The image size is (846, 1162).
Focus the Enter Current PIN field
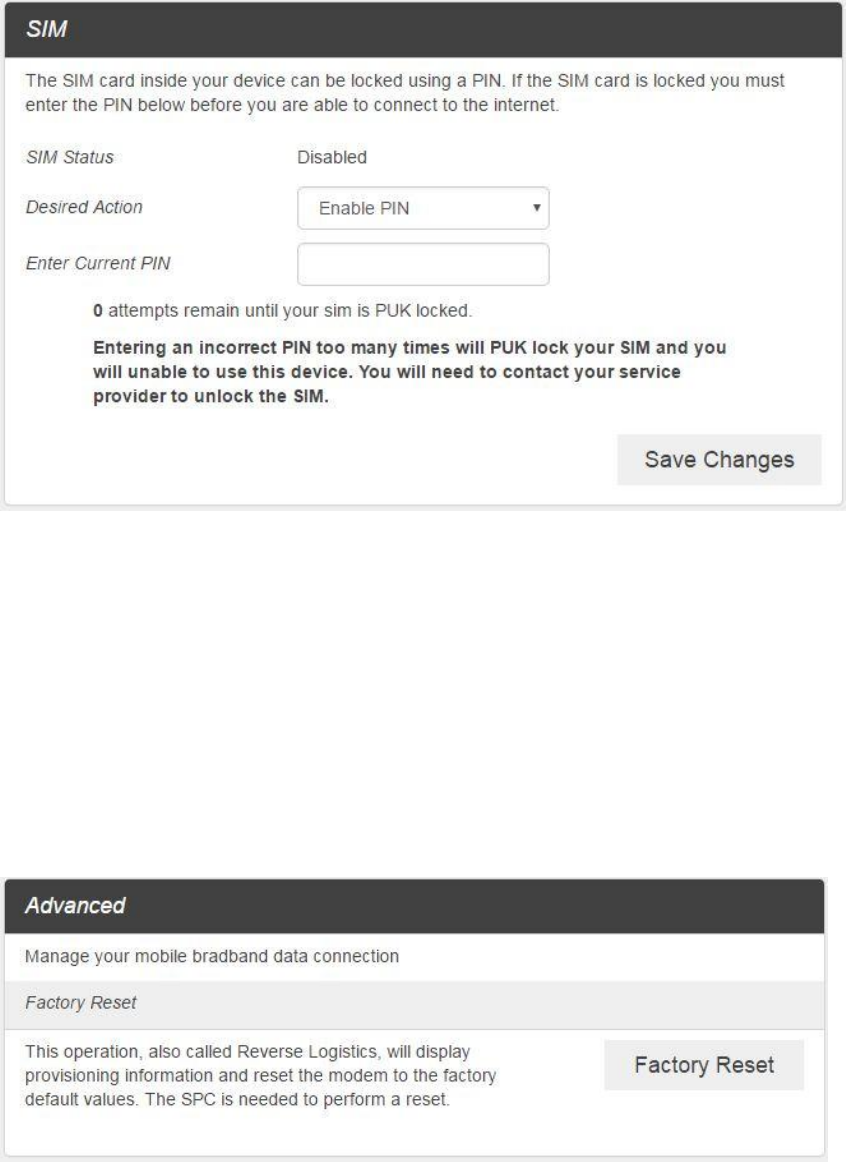(423, 264)
